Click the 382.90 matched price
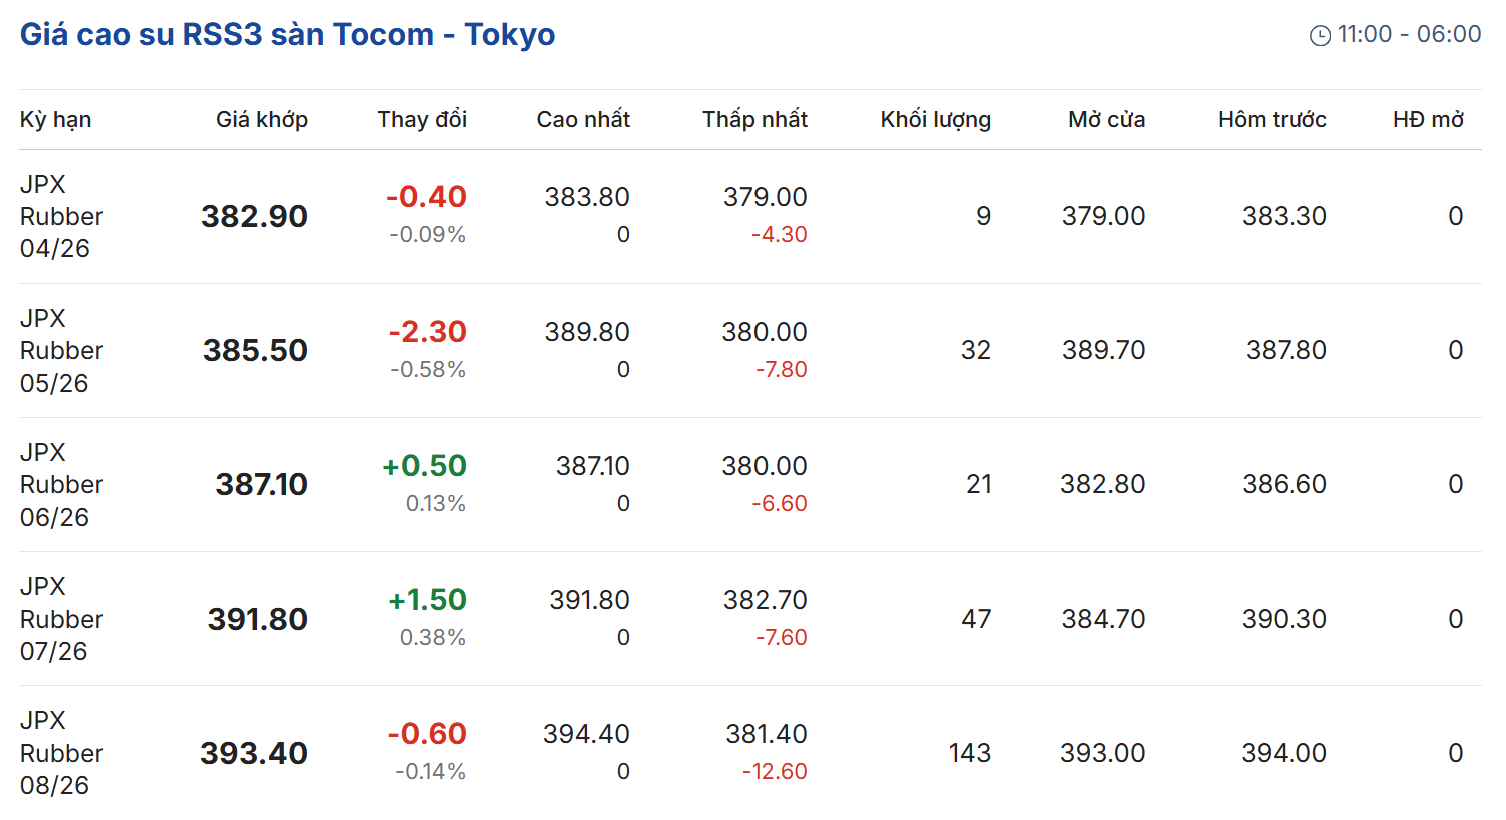 (x=254, y=216)
